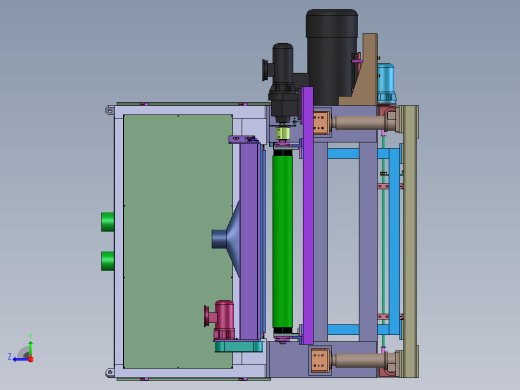
Task: Select the large black motor on top
Action: pos(332,57)
